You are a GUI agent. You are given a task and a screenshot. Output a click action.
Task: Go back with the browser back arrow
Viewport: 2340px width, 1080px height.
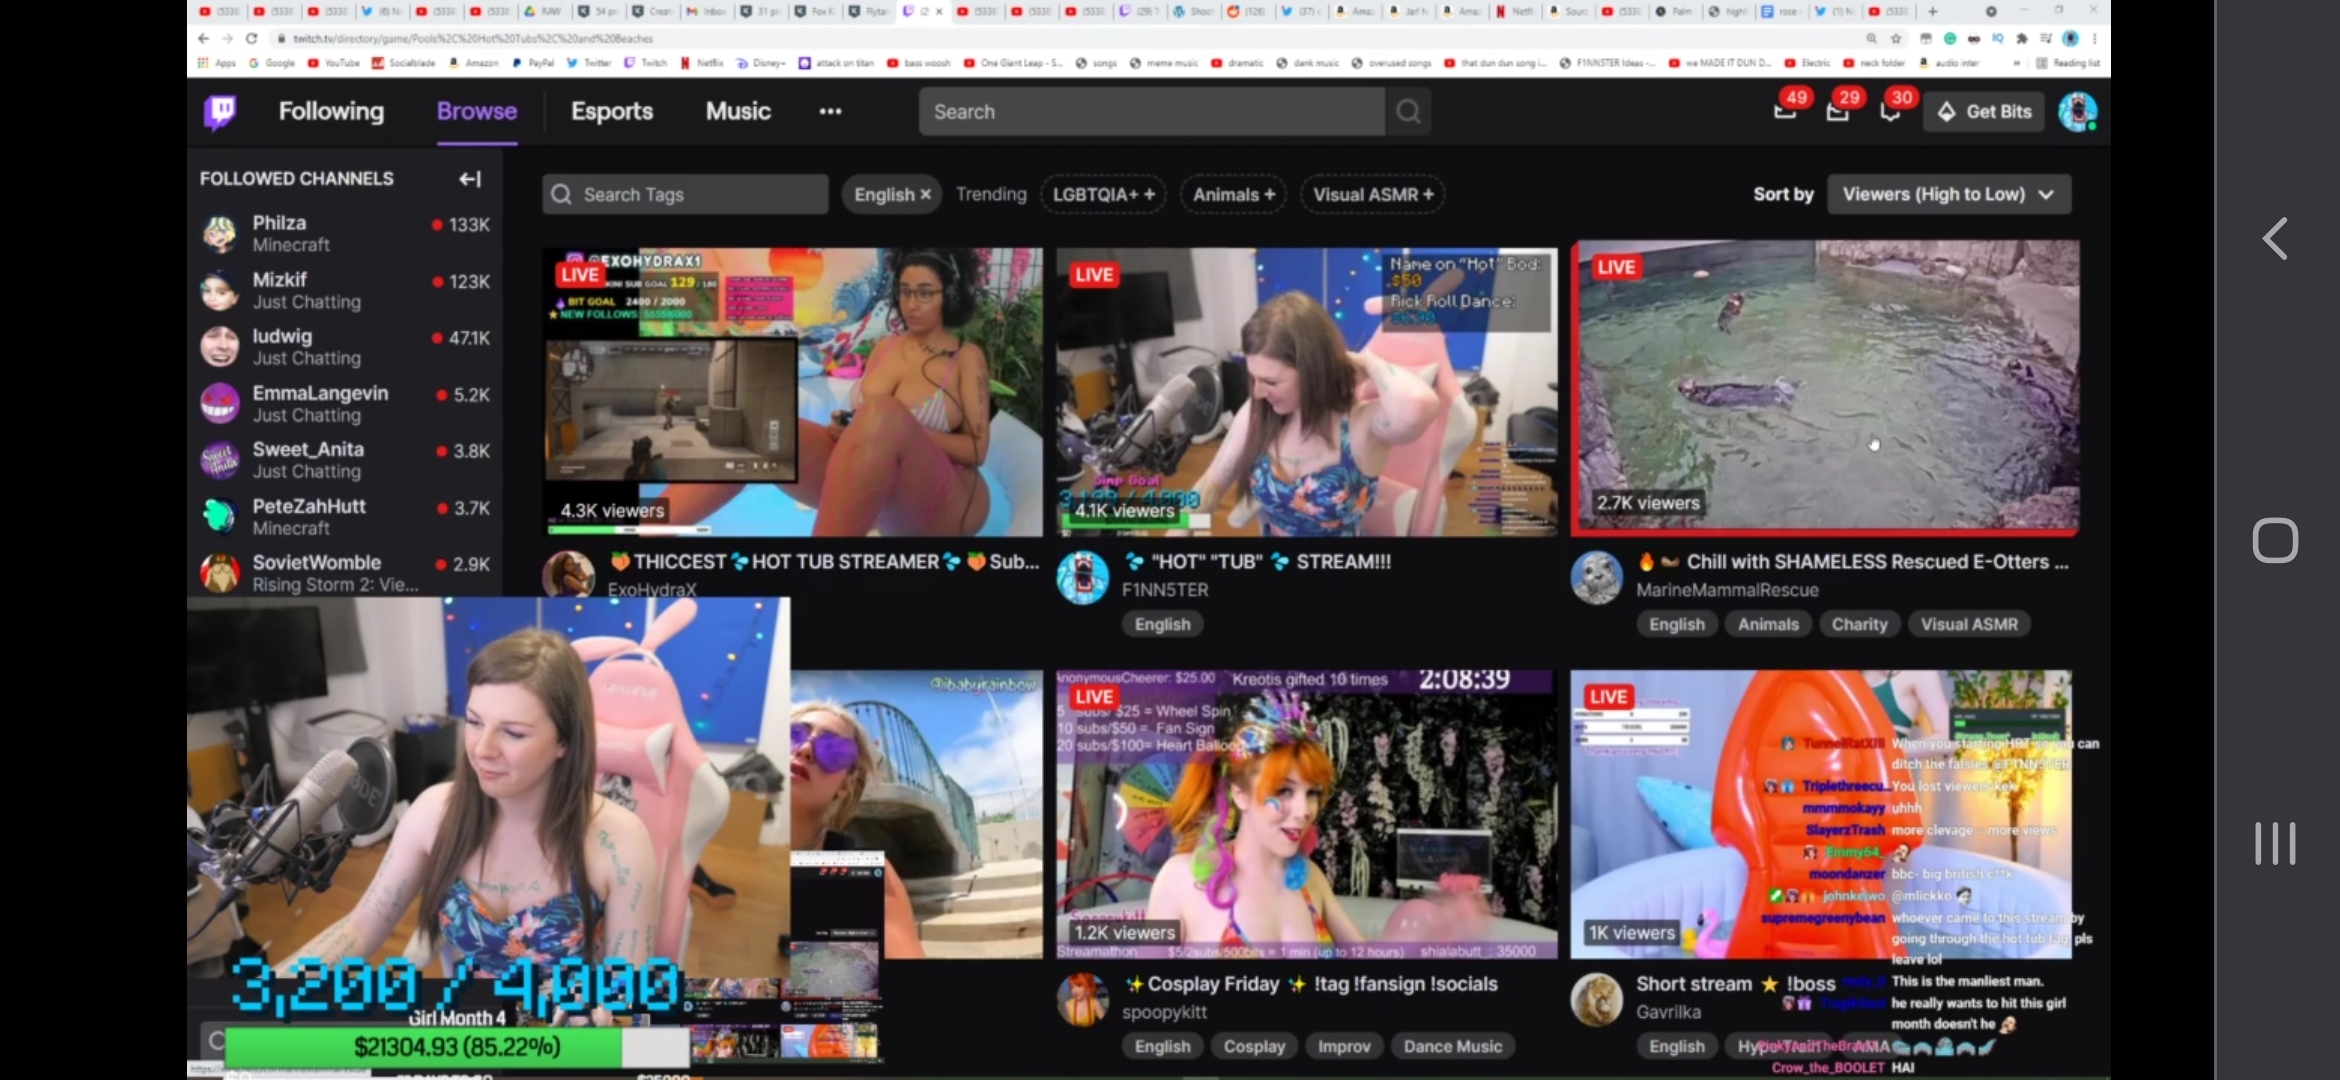204,38
